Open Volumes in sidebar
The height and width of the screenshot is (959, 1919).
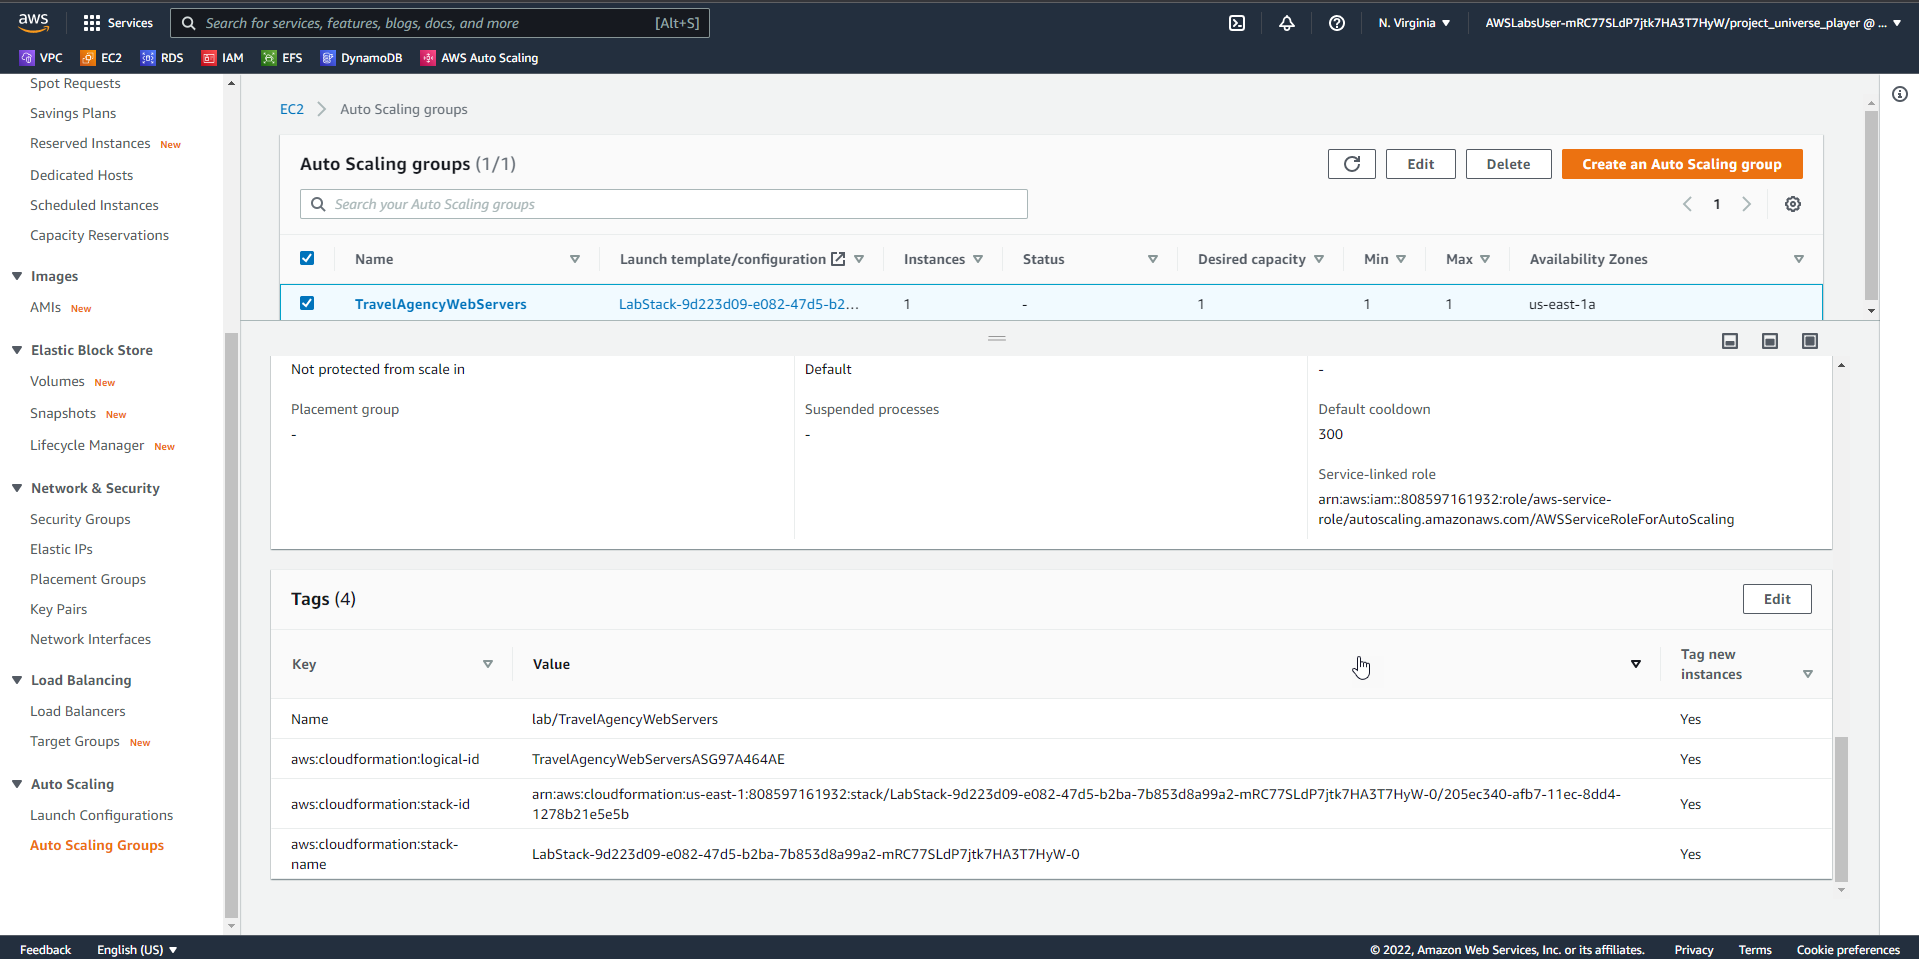coord(57,381)
